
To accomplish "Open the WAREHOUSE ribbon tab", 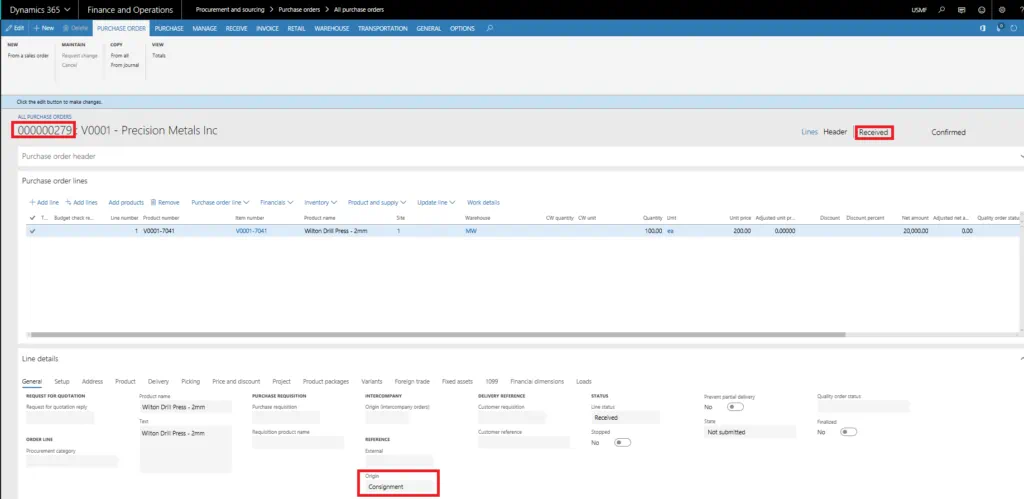I will click(x=332, y=29).
